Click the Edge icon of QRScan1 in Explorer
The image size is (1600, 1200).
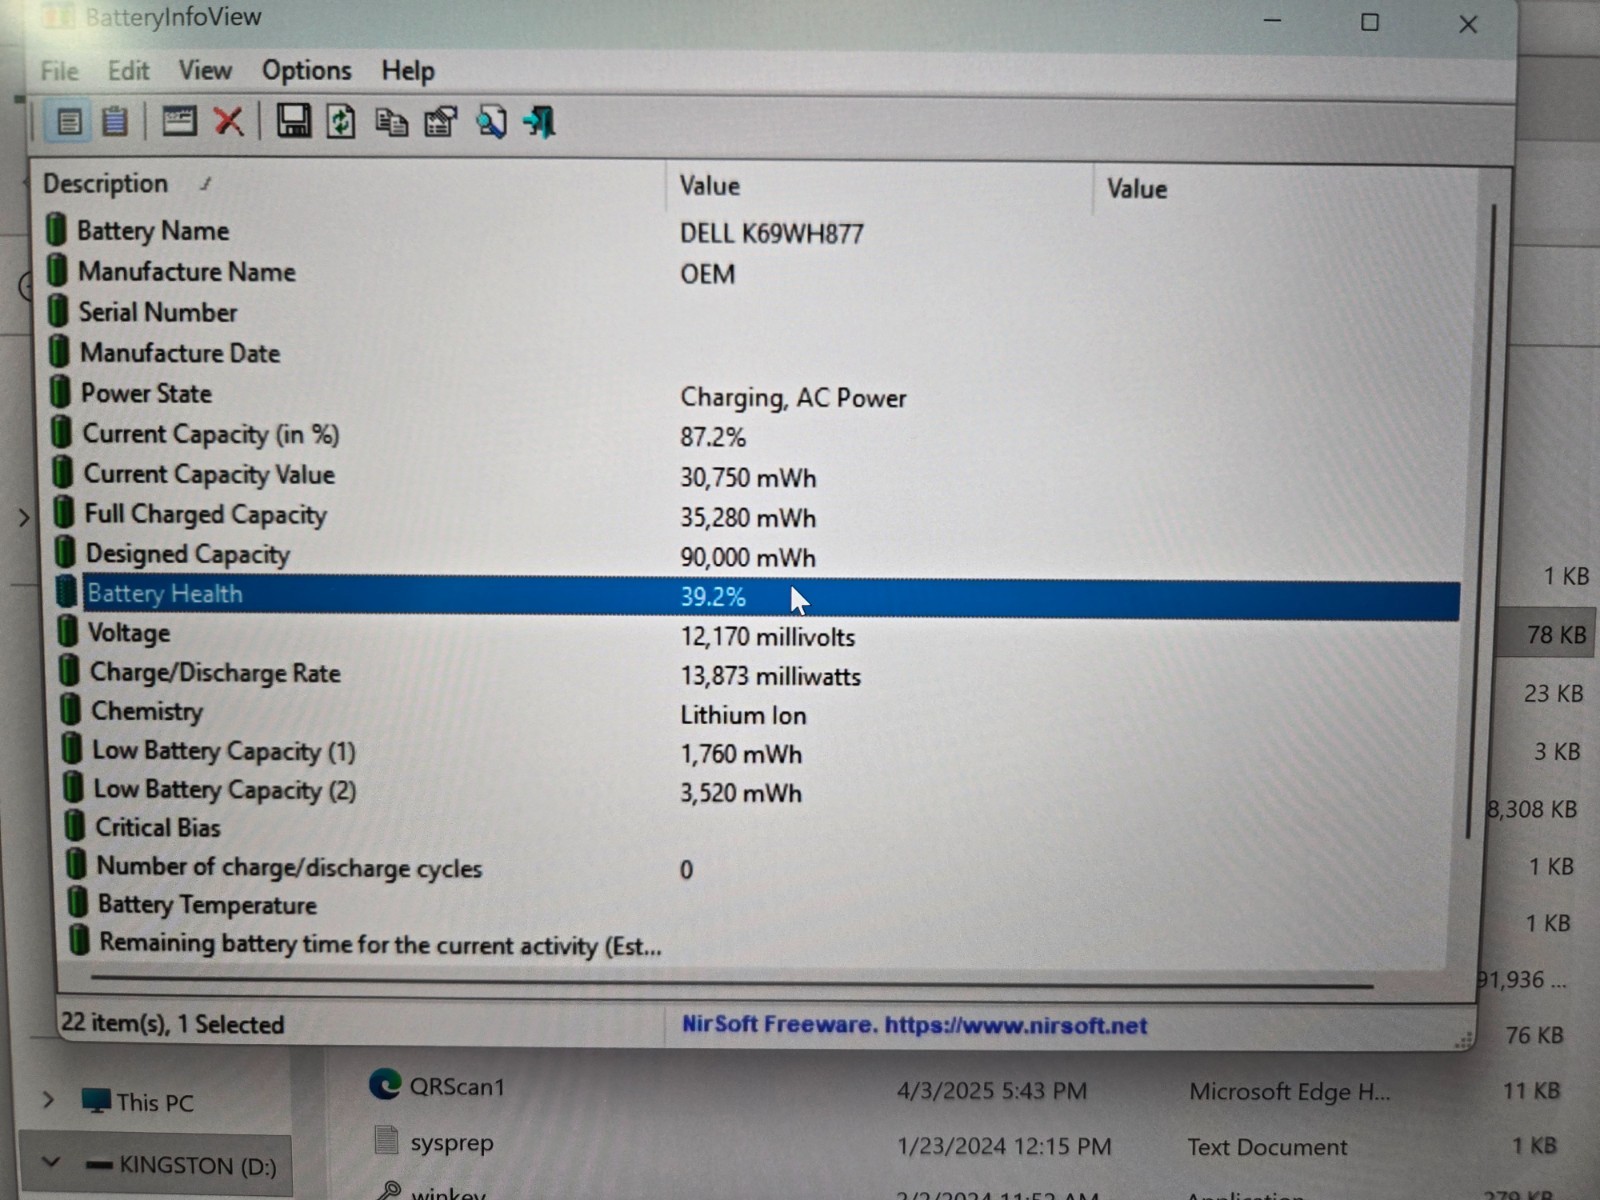[x=385, y=1084]
